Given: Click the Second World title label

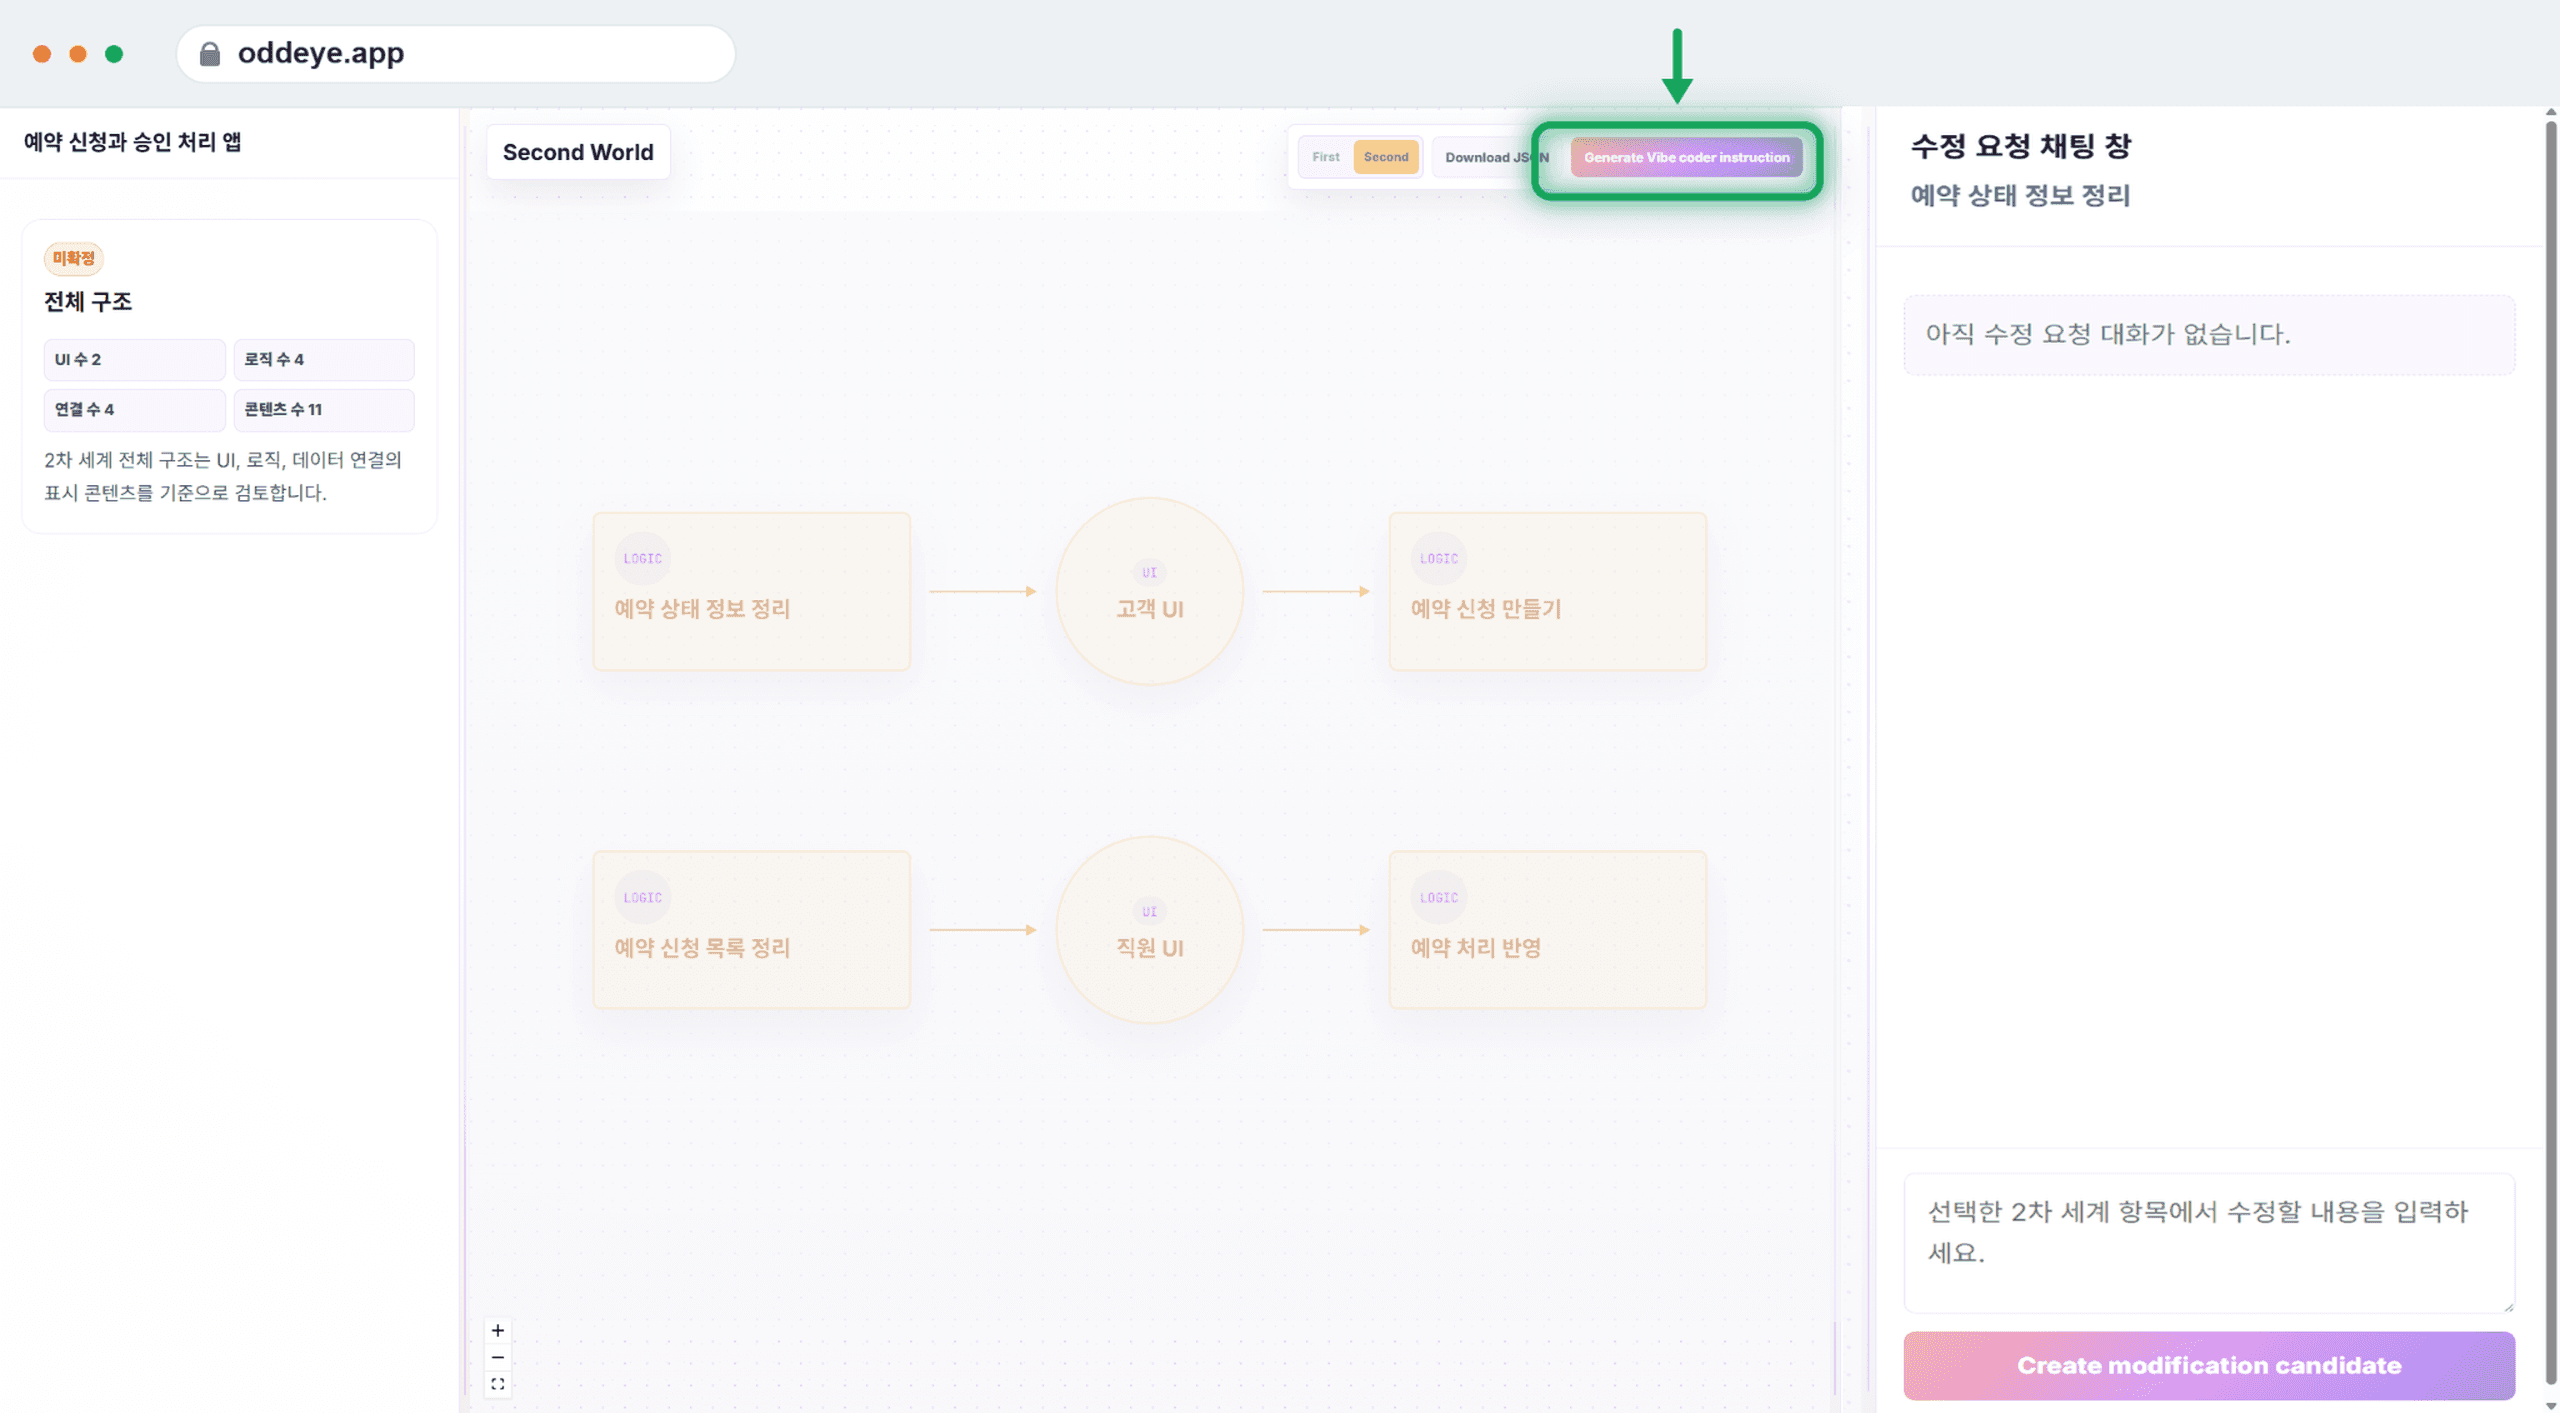Looking at the screenshot, I should (x=578, y=152).
